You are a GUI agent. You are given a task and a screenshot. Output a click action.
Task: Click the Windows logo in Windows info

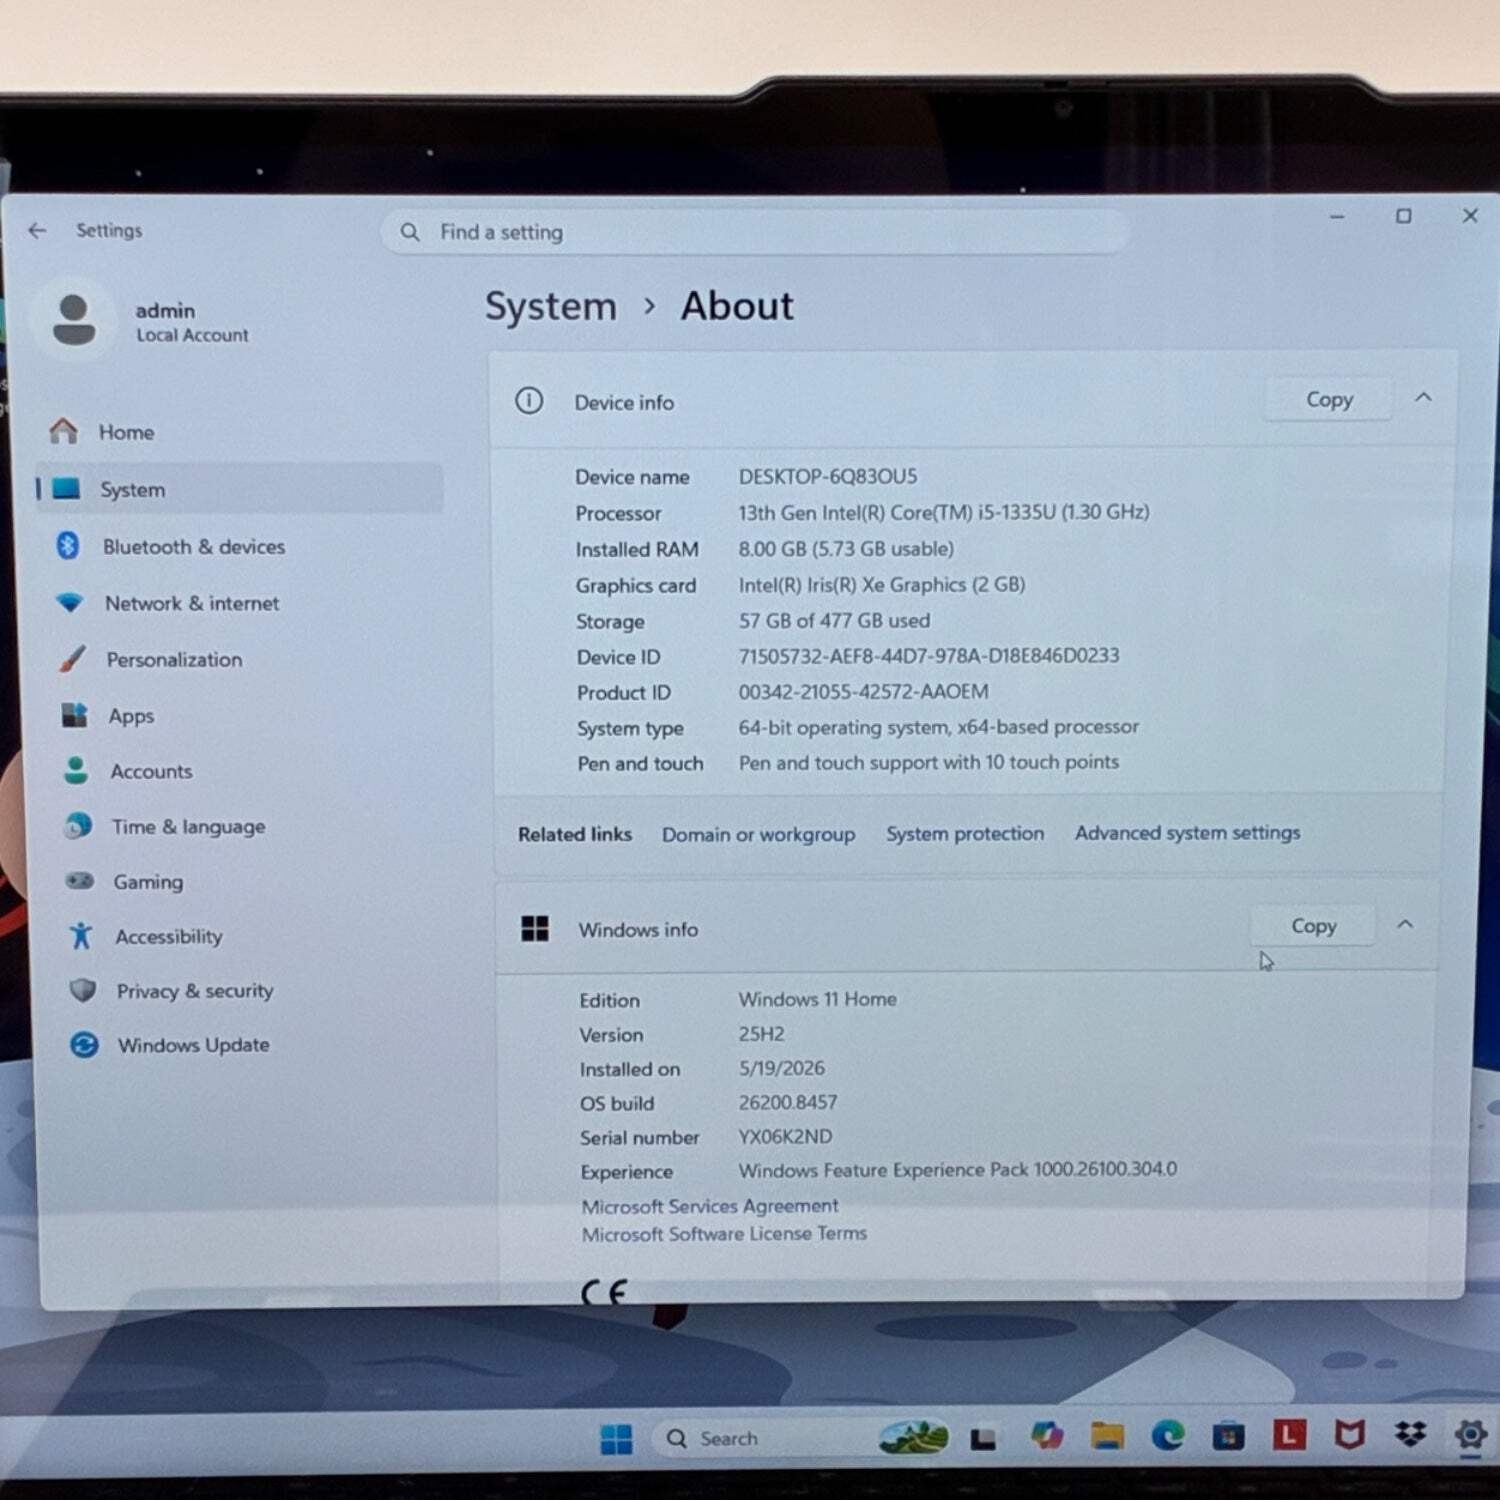535,929
